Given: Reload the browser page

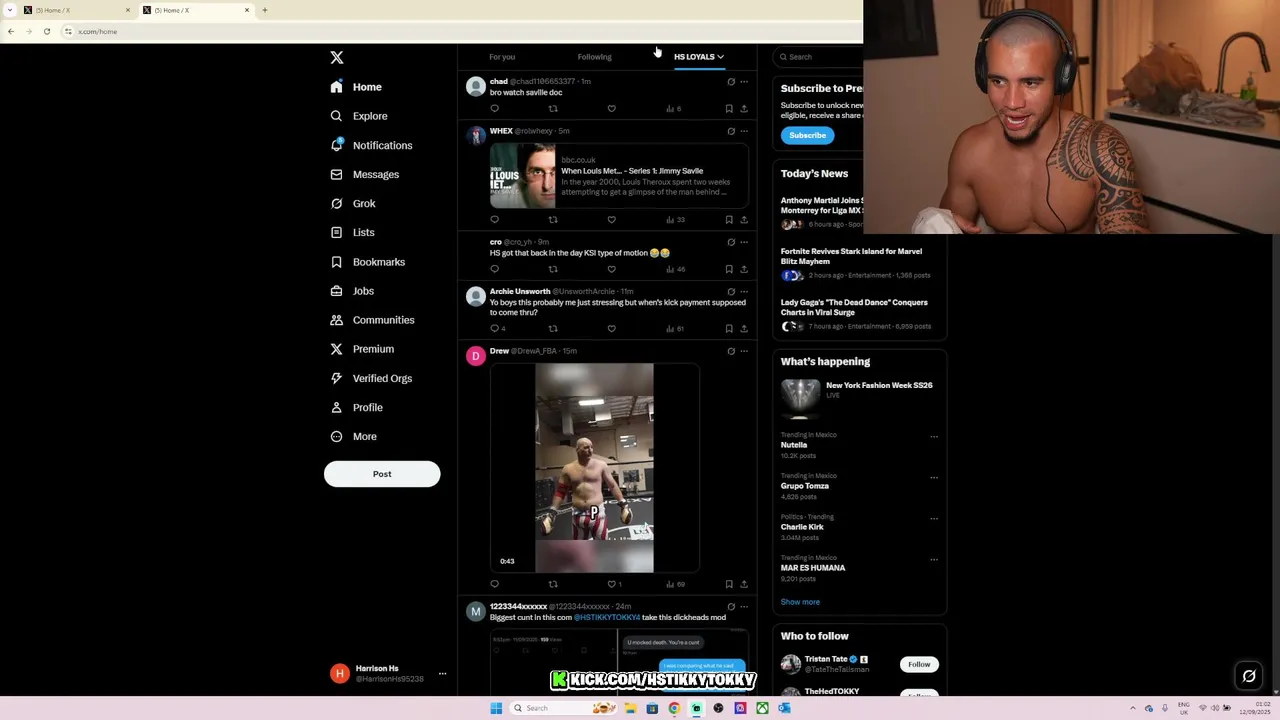Looking at the screenshot, I should (x=46, y=31).
